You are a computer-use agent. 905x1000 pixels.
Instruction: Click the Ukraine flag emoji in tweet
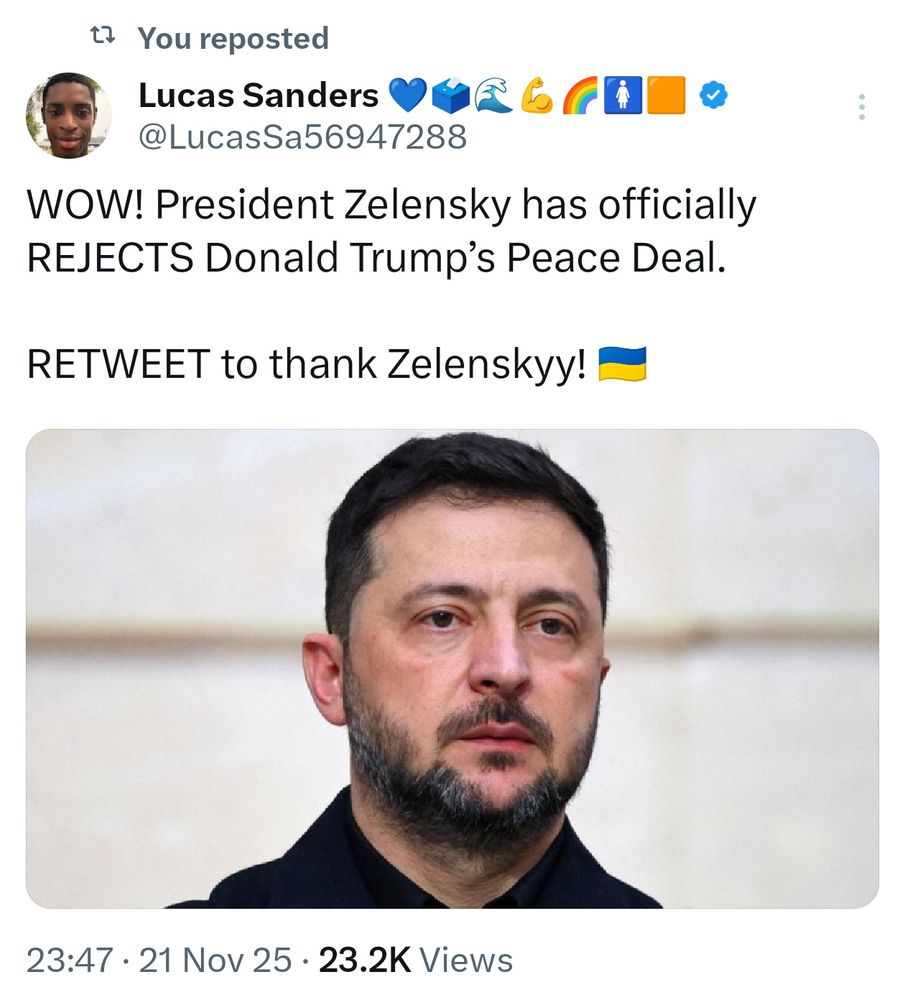coord(622,363)
